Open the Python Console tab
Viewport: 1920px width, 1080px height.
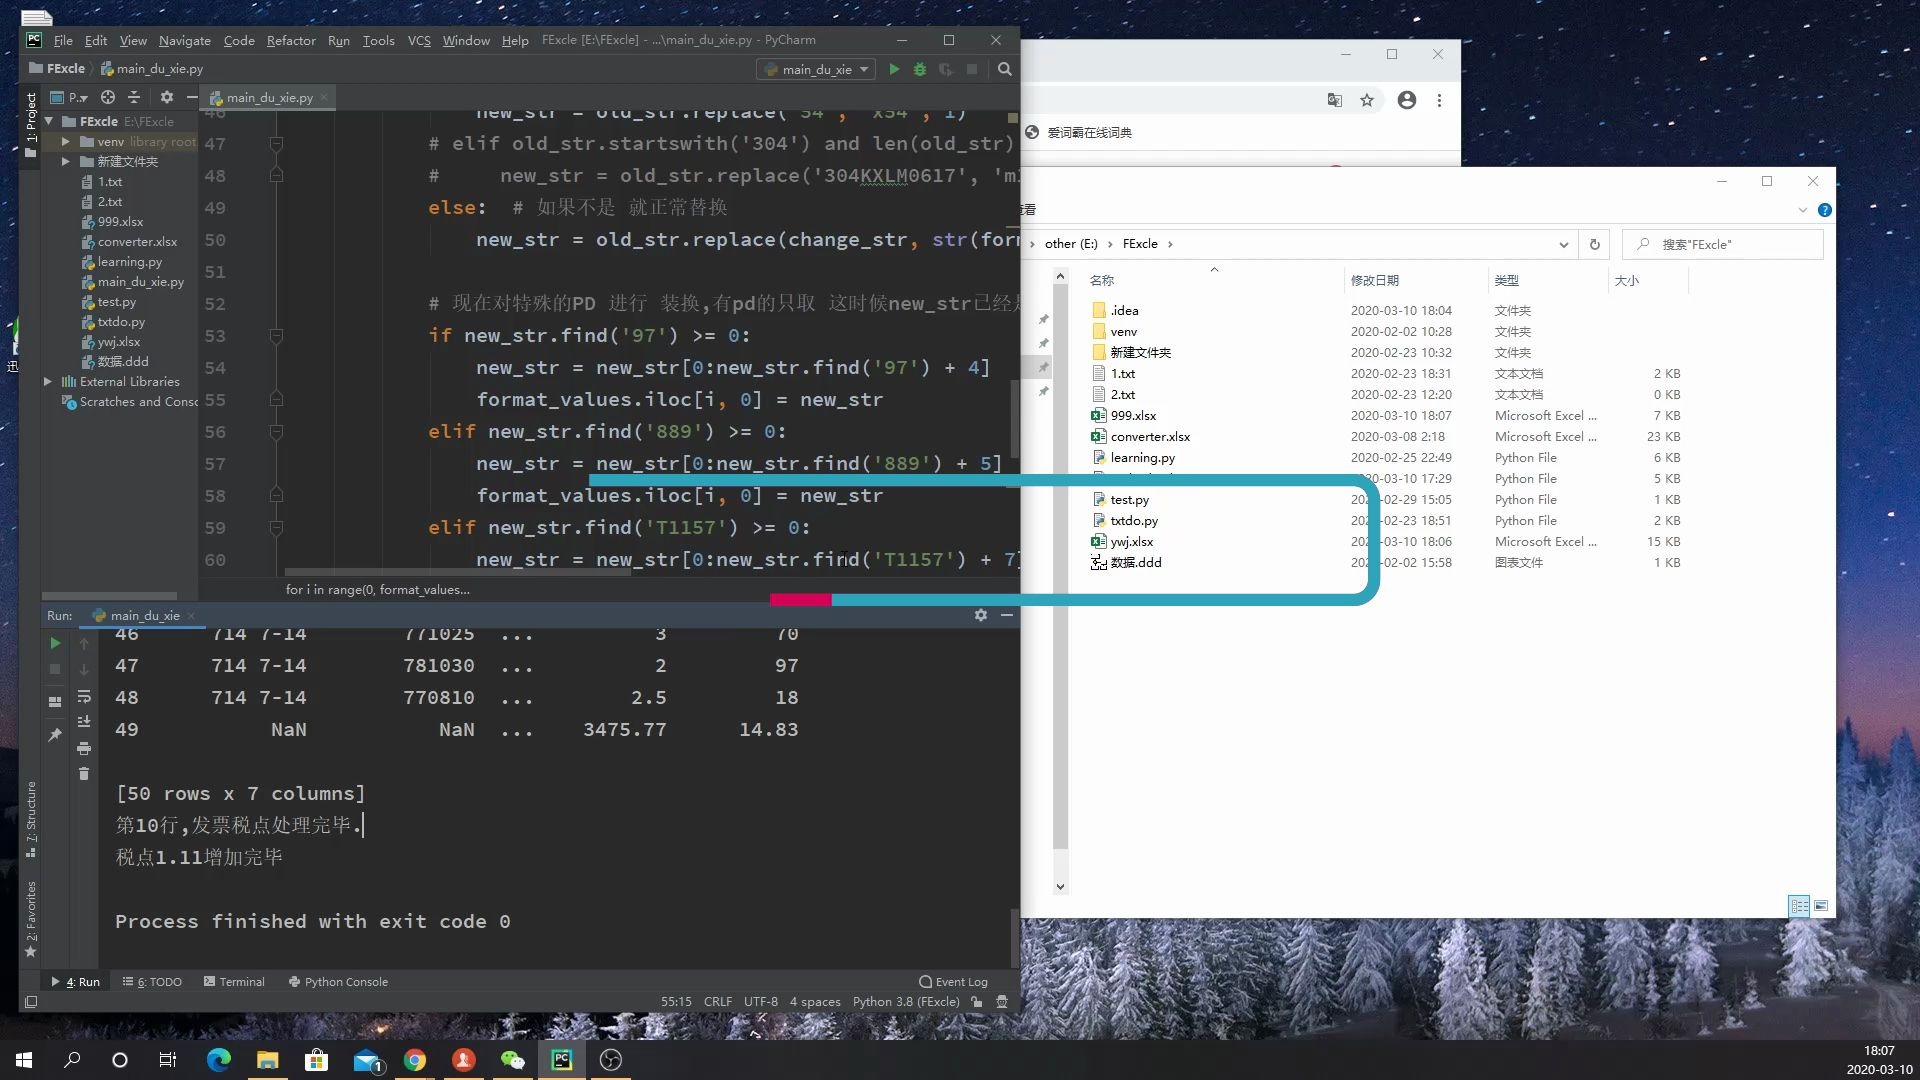pyautogui.click(x=347, y=981)
